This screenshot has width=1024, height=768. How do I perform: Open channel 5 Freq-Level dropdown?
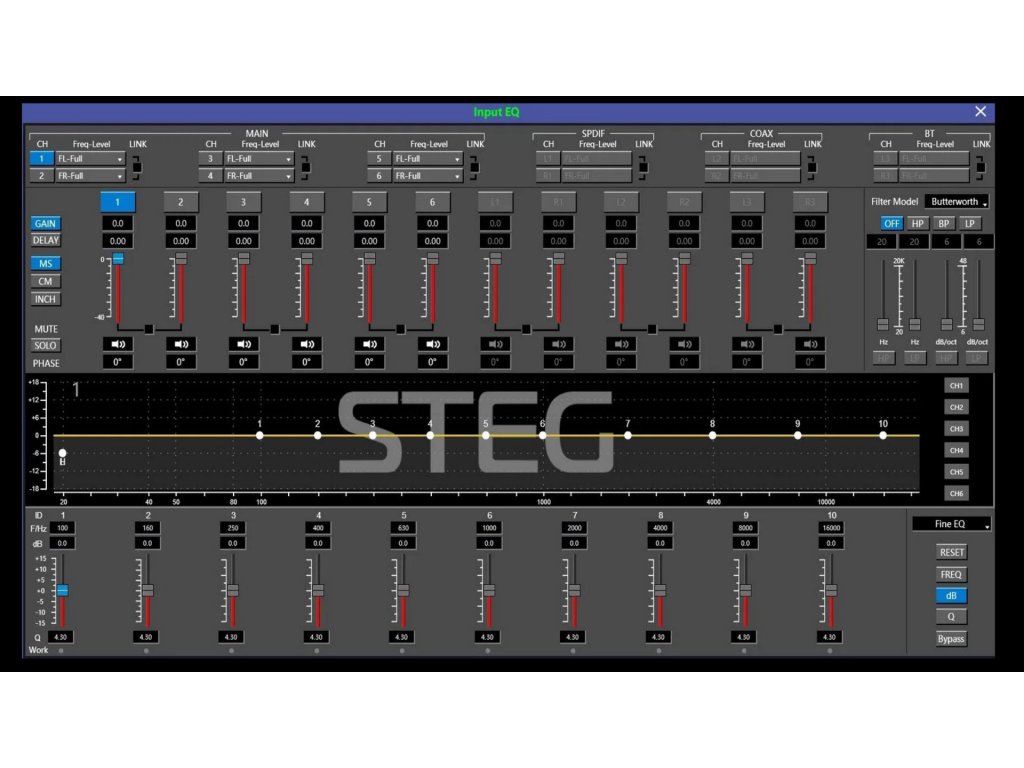pos(428,159)
